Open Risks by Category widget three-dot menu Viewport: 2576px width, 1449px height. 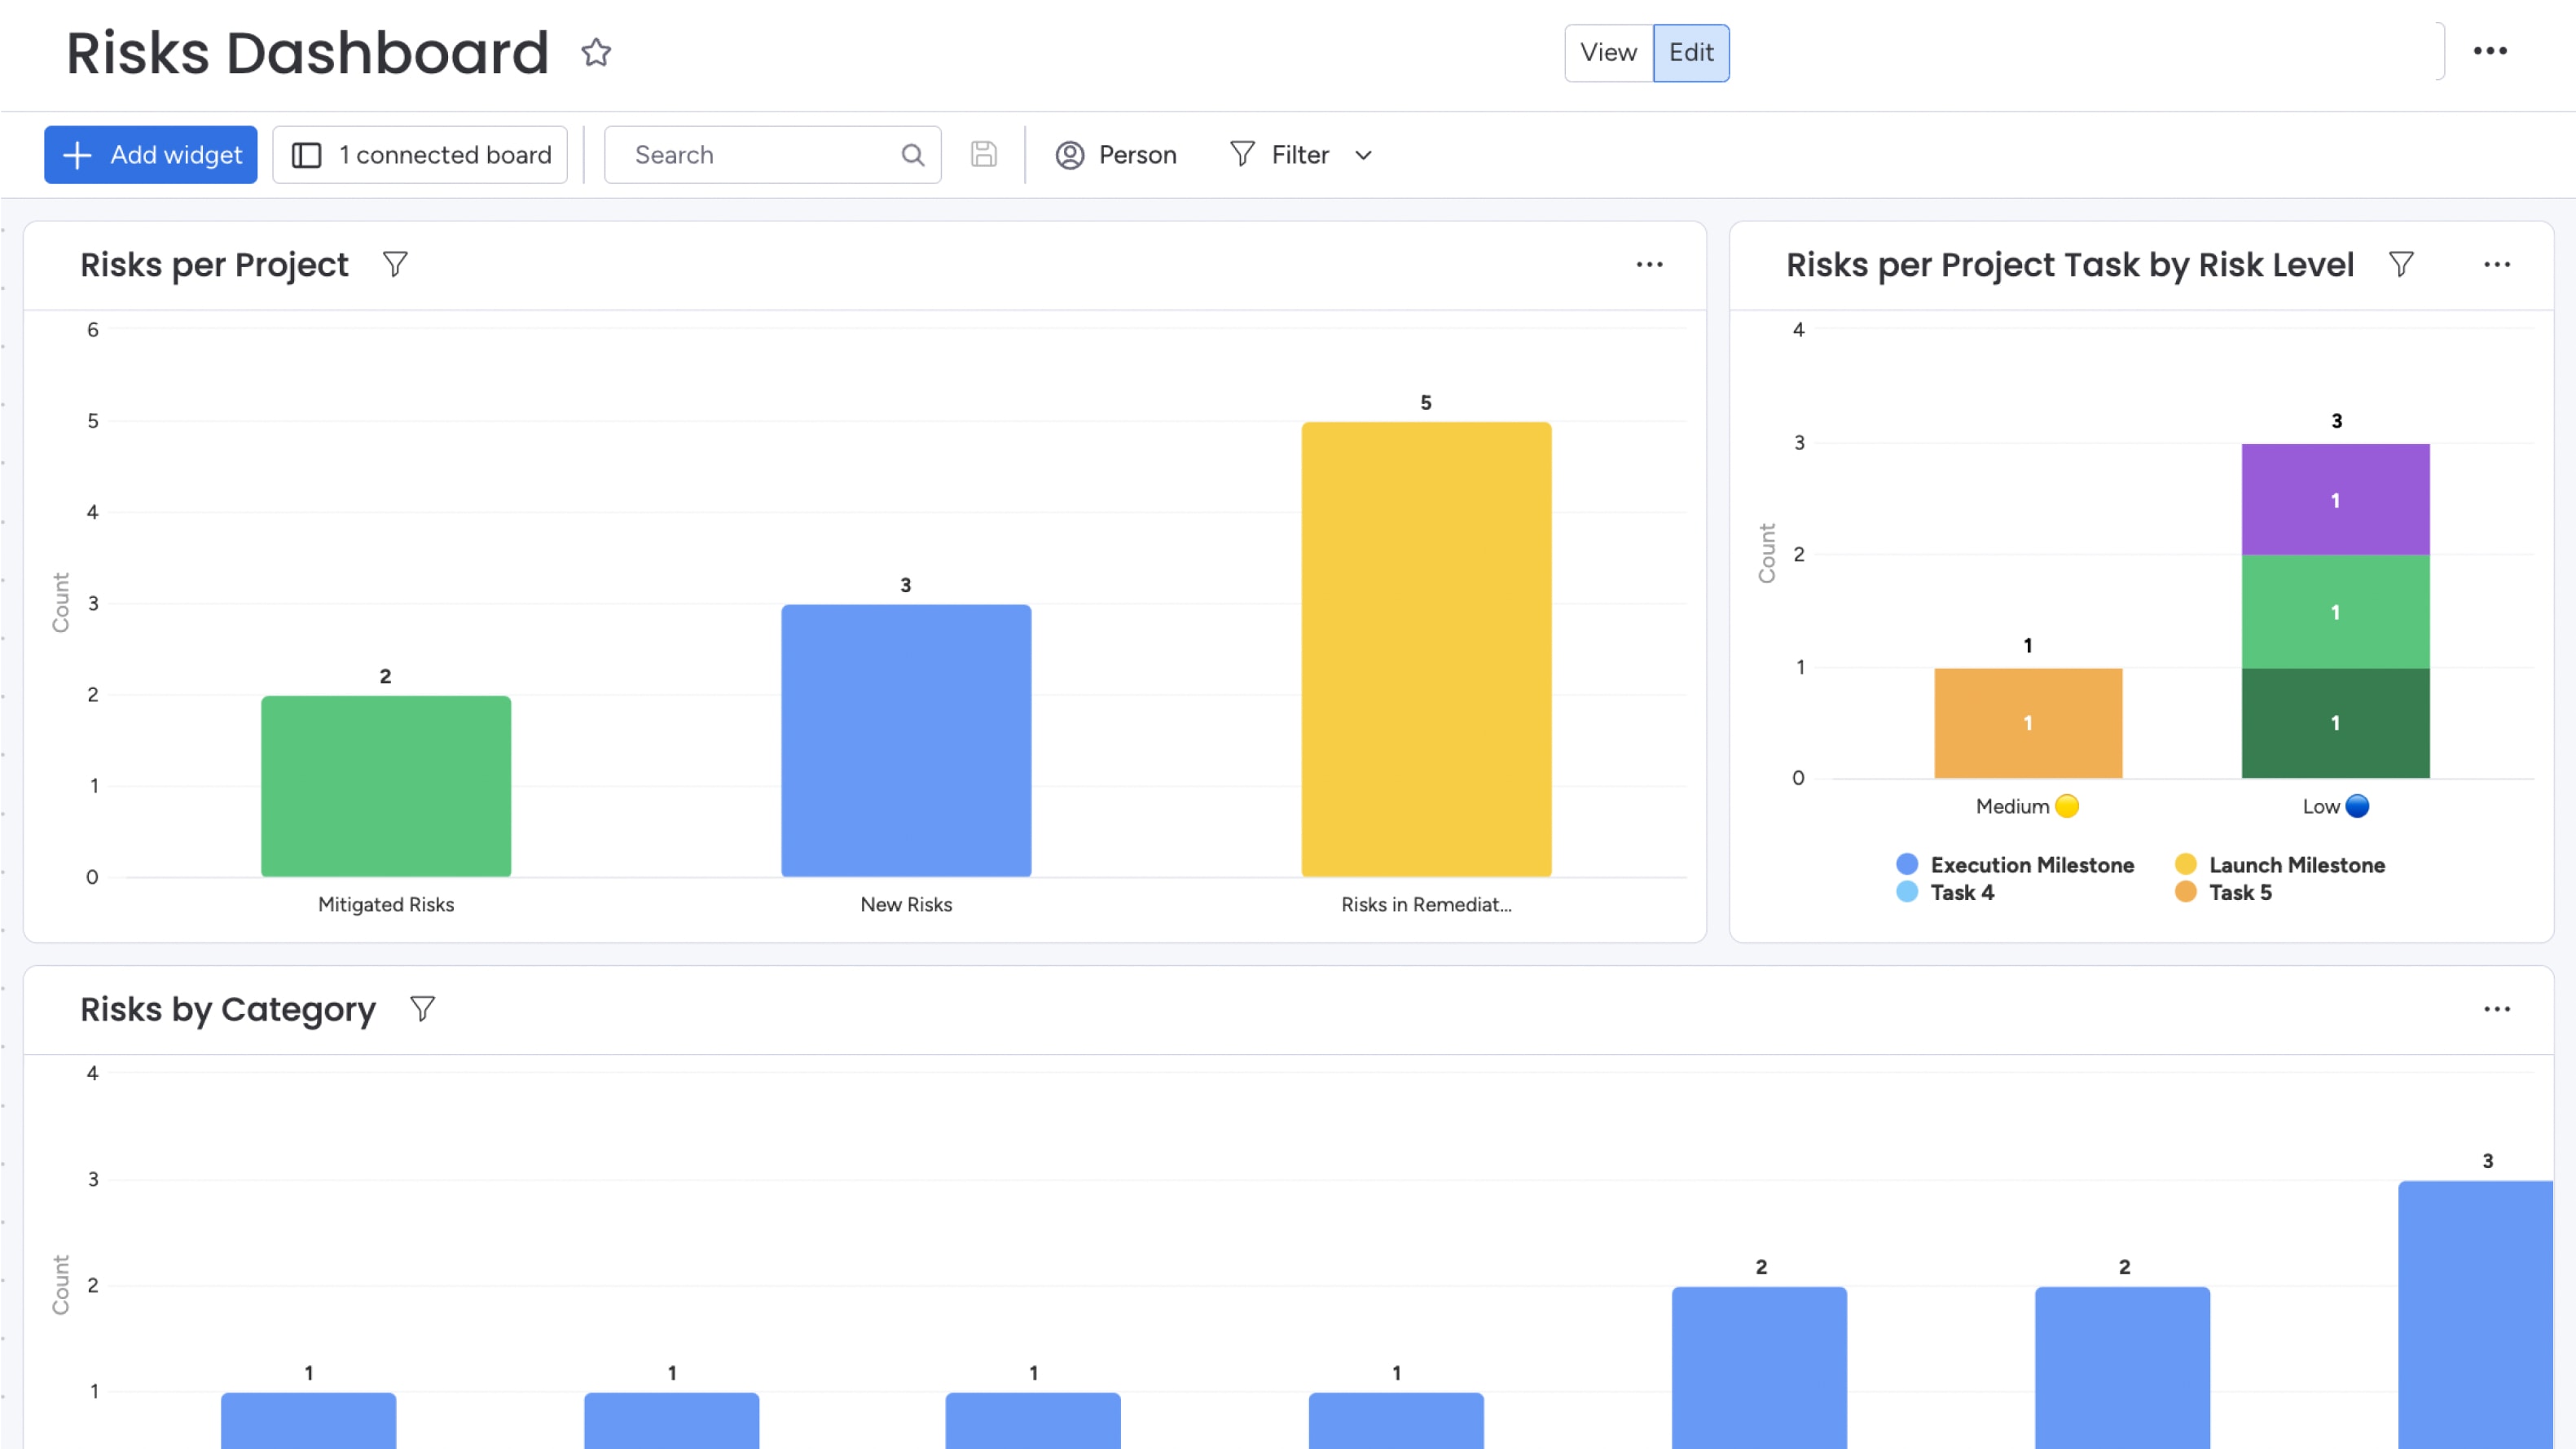[2497, 1009]
